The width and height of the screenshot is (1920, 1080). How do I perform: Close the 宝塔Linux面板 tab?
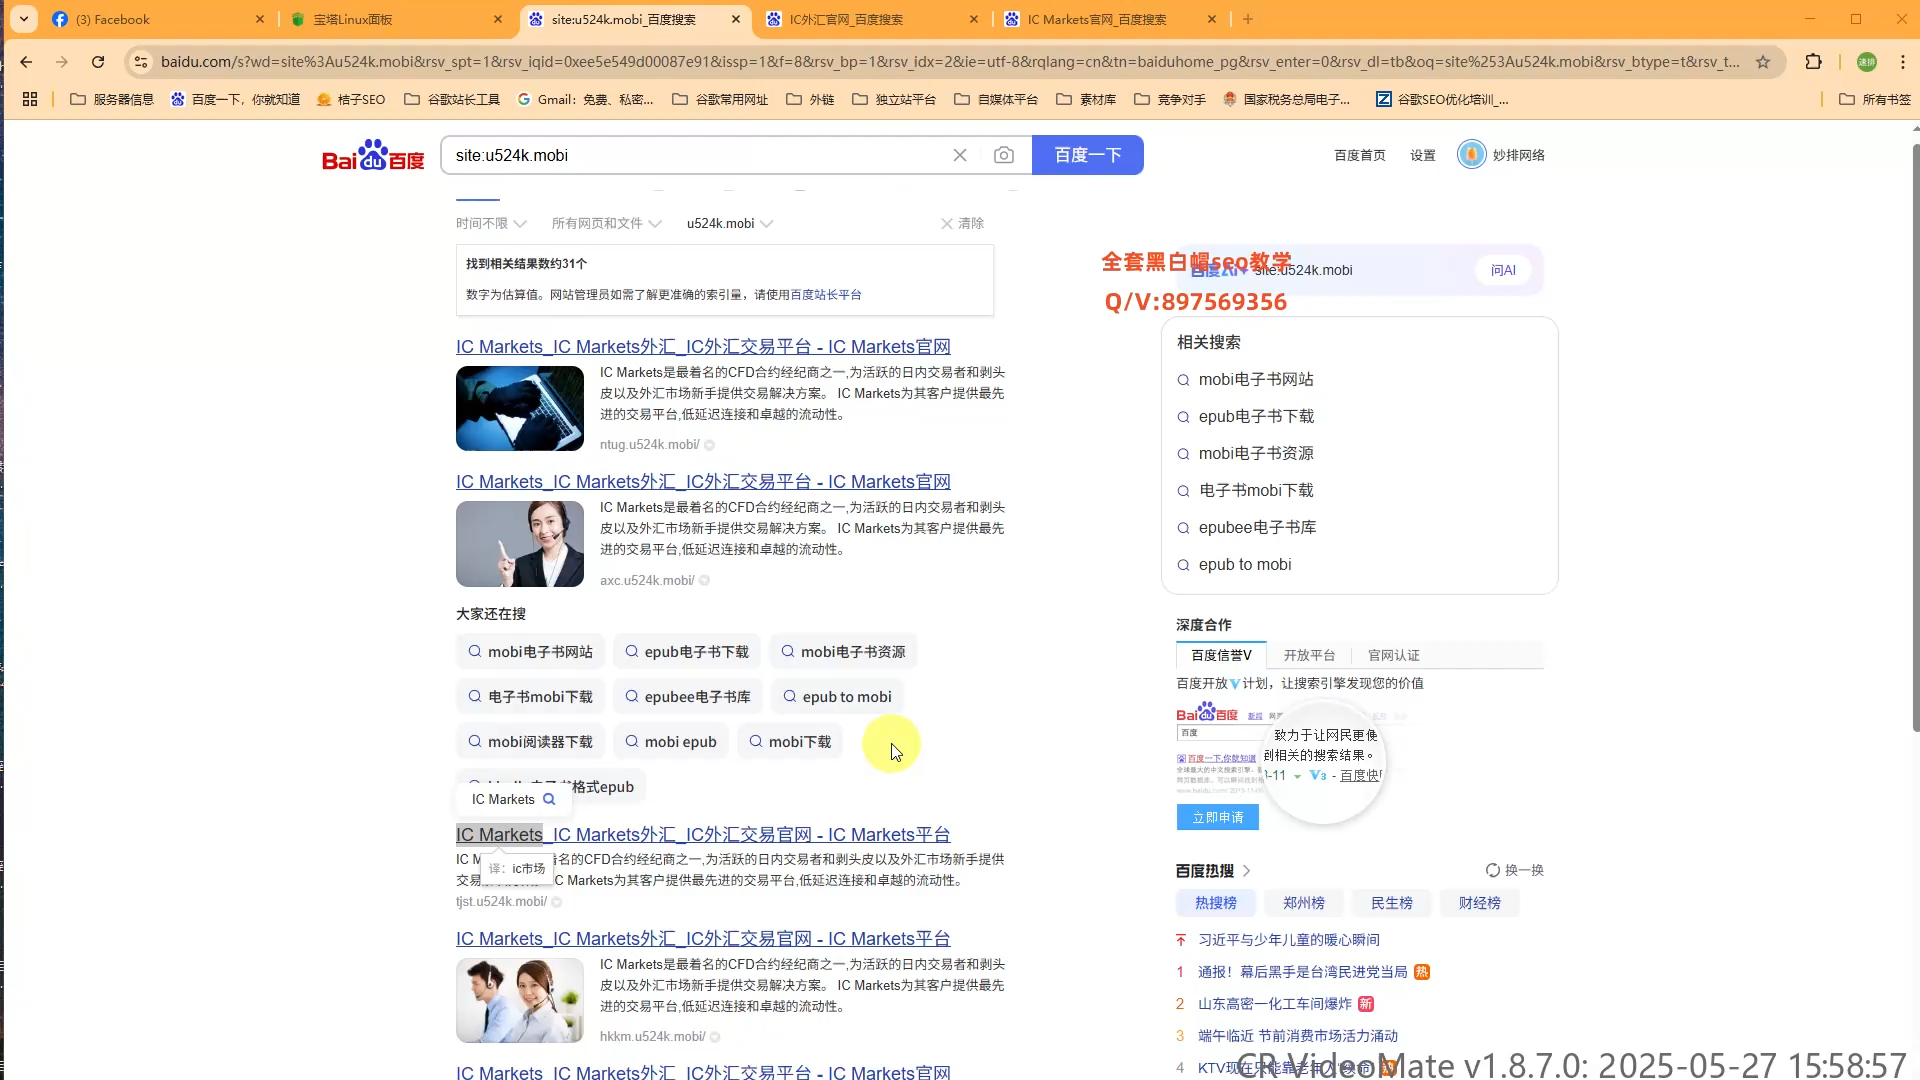click(498, 19)
